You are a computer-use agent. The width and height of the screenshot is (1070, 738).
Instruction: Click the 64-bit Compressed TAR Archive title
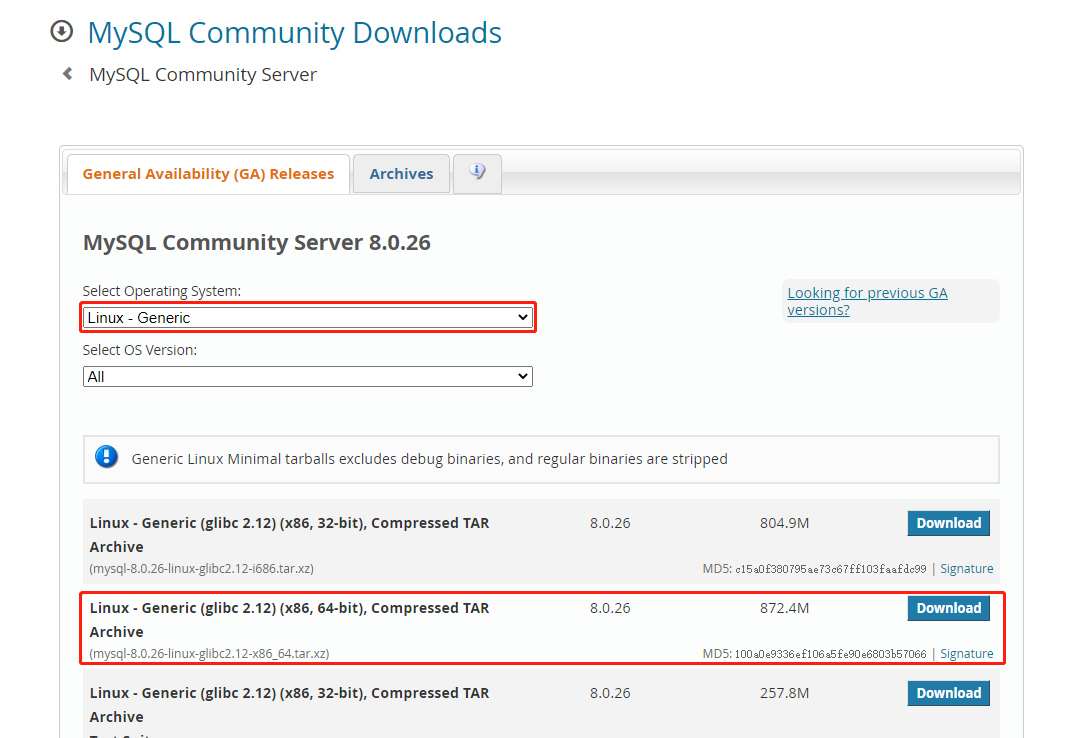289,619
